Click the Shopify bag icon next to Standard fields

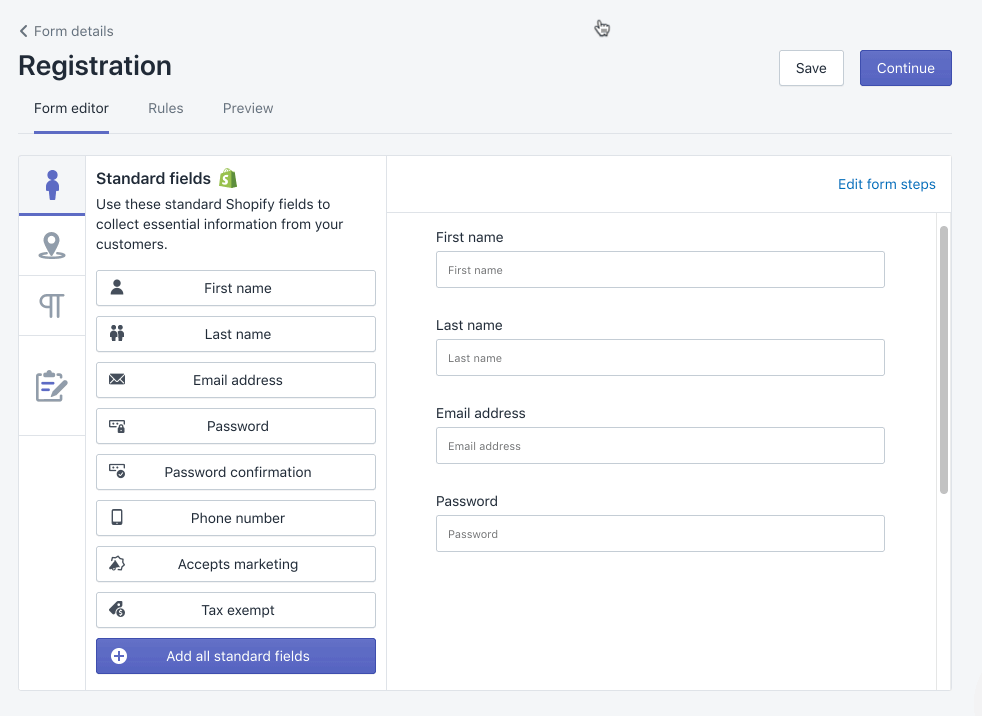(x=225, y=178)
